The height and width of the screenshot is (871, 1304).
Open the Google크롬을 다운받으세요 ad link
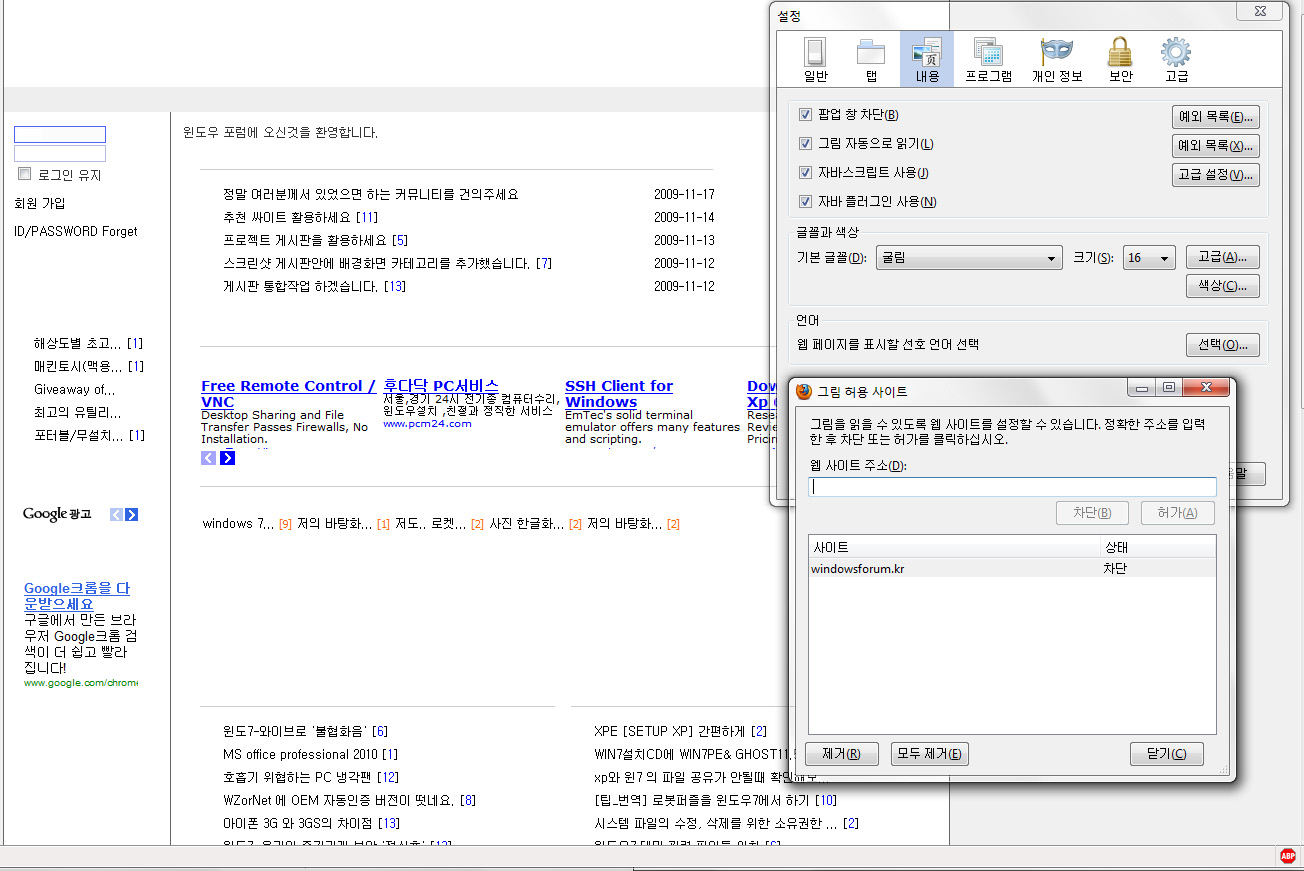click(77, 596)
